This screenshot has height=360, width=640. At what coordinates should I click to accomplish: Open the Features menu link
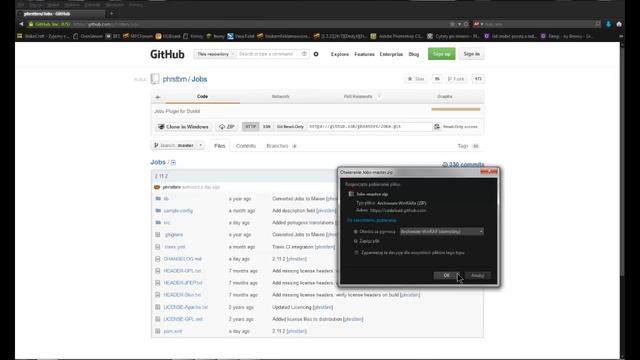coord(364,54)
